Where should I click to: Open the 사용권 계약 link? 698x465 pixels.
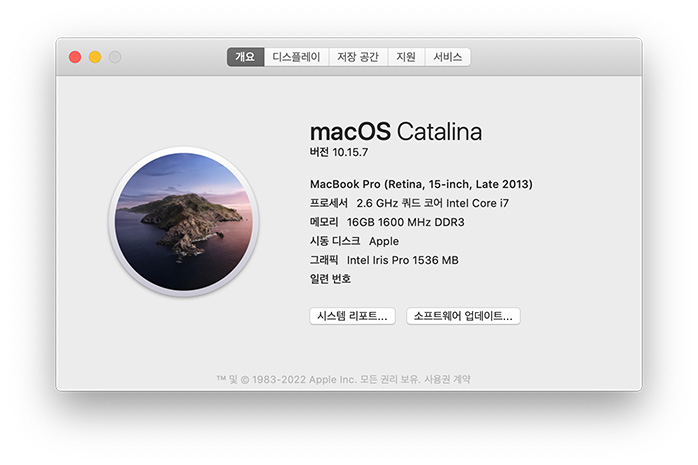[447, 379]
